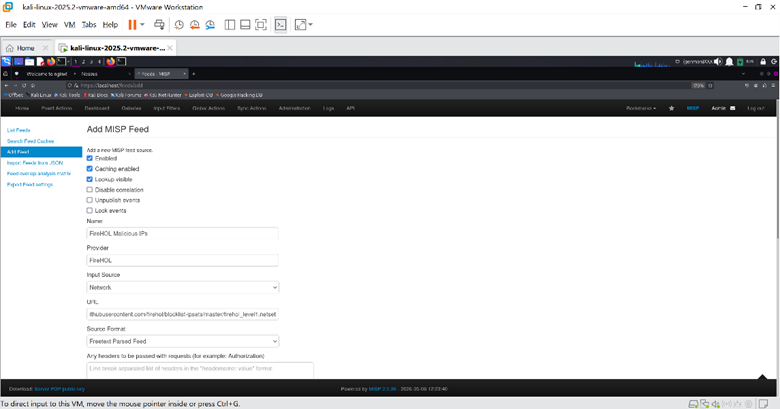Enter full screen mode icon
The image size is (780, 409).
(261, 25)
